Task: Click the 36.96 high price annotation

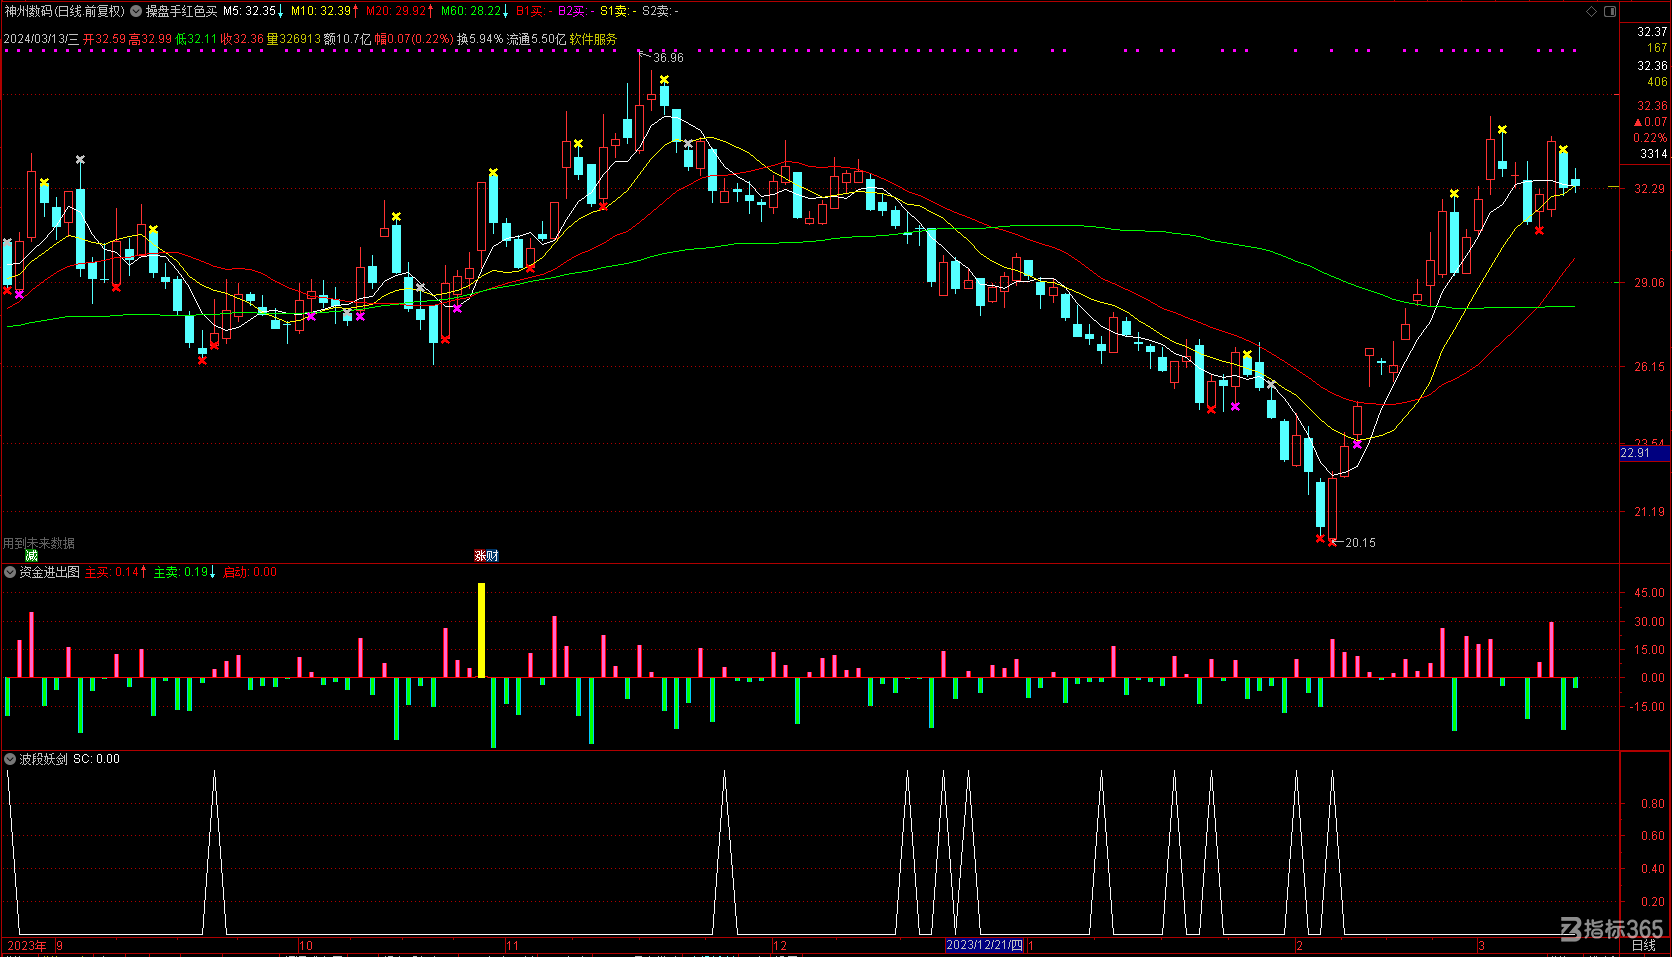Action: point(668,58)
